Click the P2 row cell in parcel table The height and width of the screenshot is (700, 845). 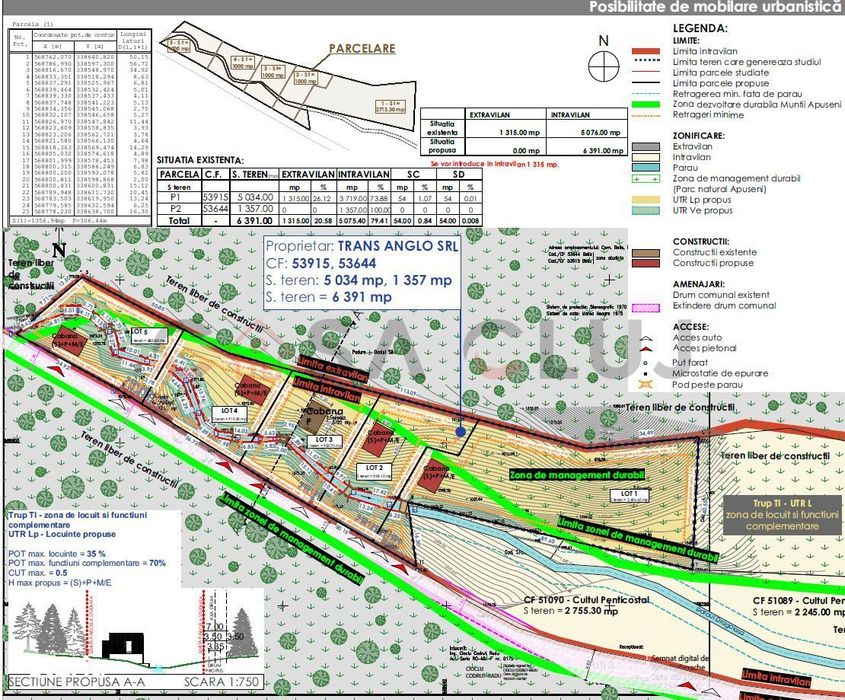coord(179,209)
